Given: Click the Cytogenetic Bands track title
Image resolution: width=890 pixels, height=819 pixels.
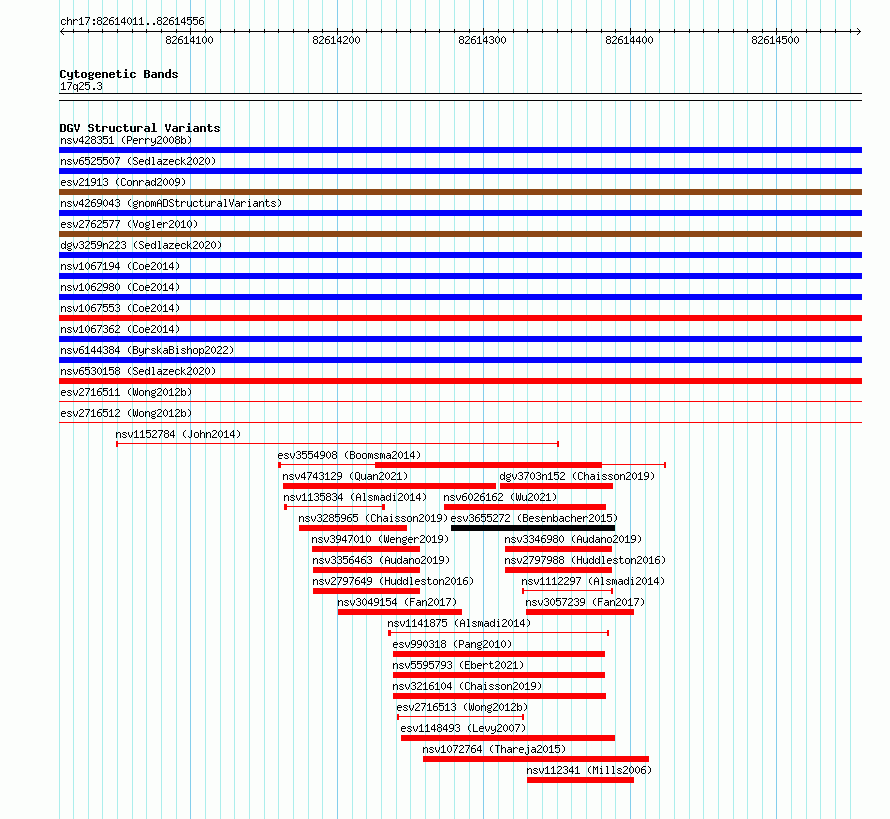Looking at the screenshot, I should pyautogui.click(x=119, y=74).
